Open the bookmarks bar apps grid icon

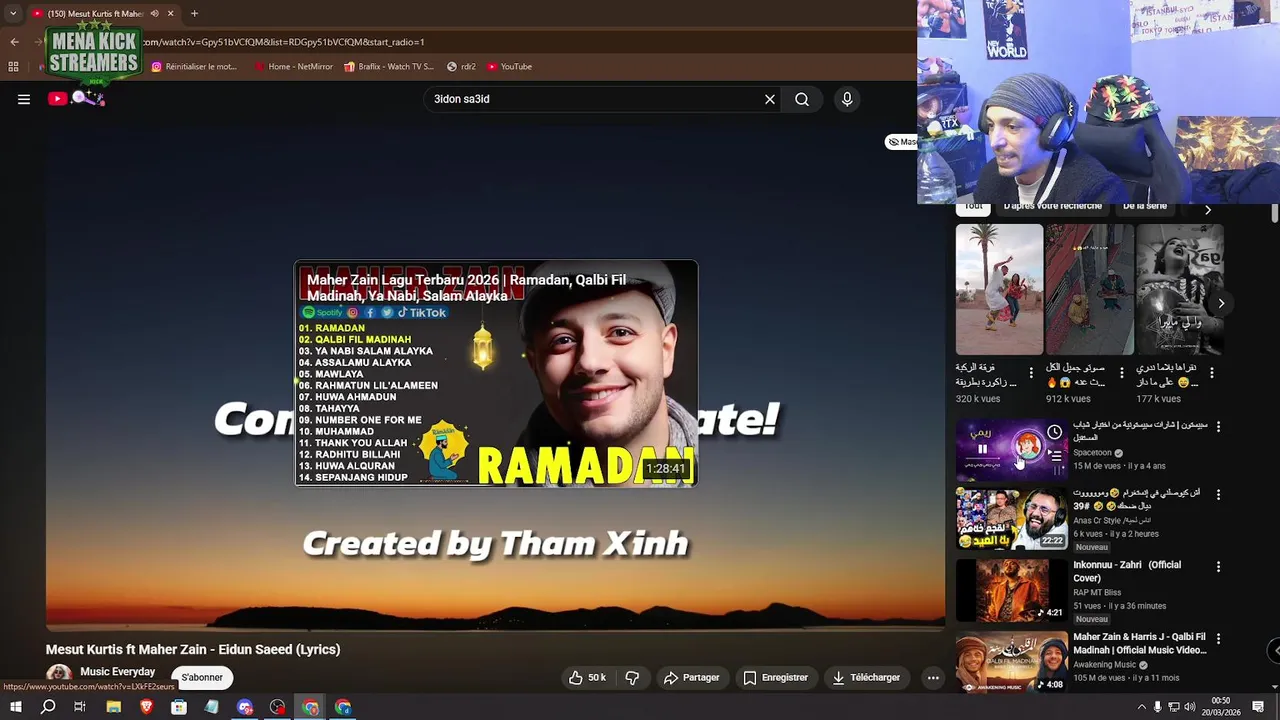coord(13,67)
